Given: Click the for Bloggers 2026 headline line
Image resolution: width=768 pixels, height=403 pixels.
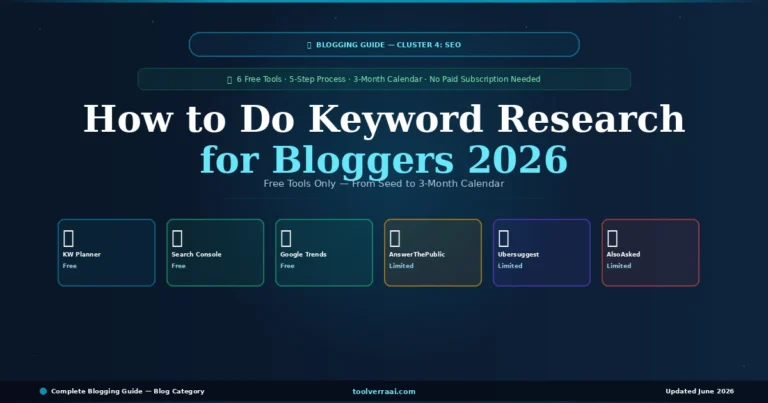Looking at the screenshot, I should (x=384, y=159).
